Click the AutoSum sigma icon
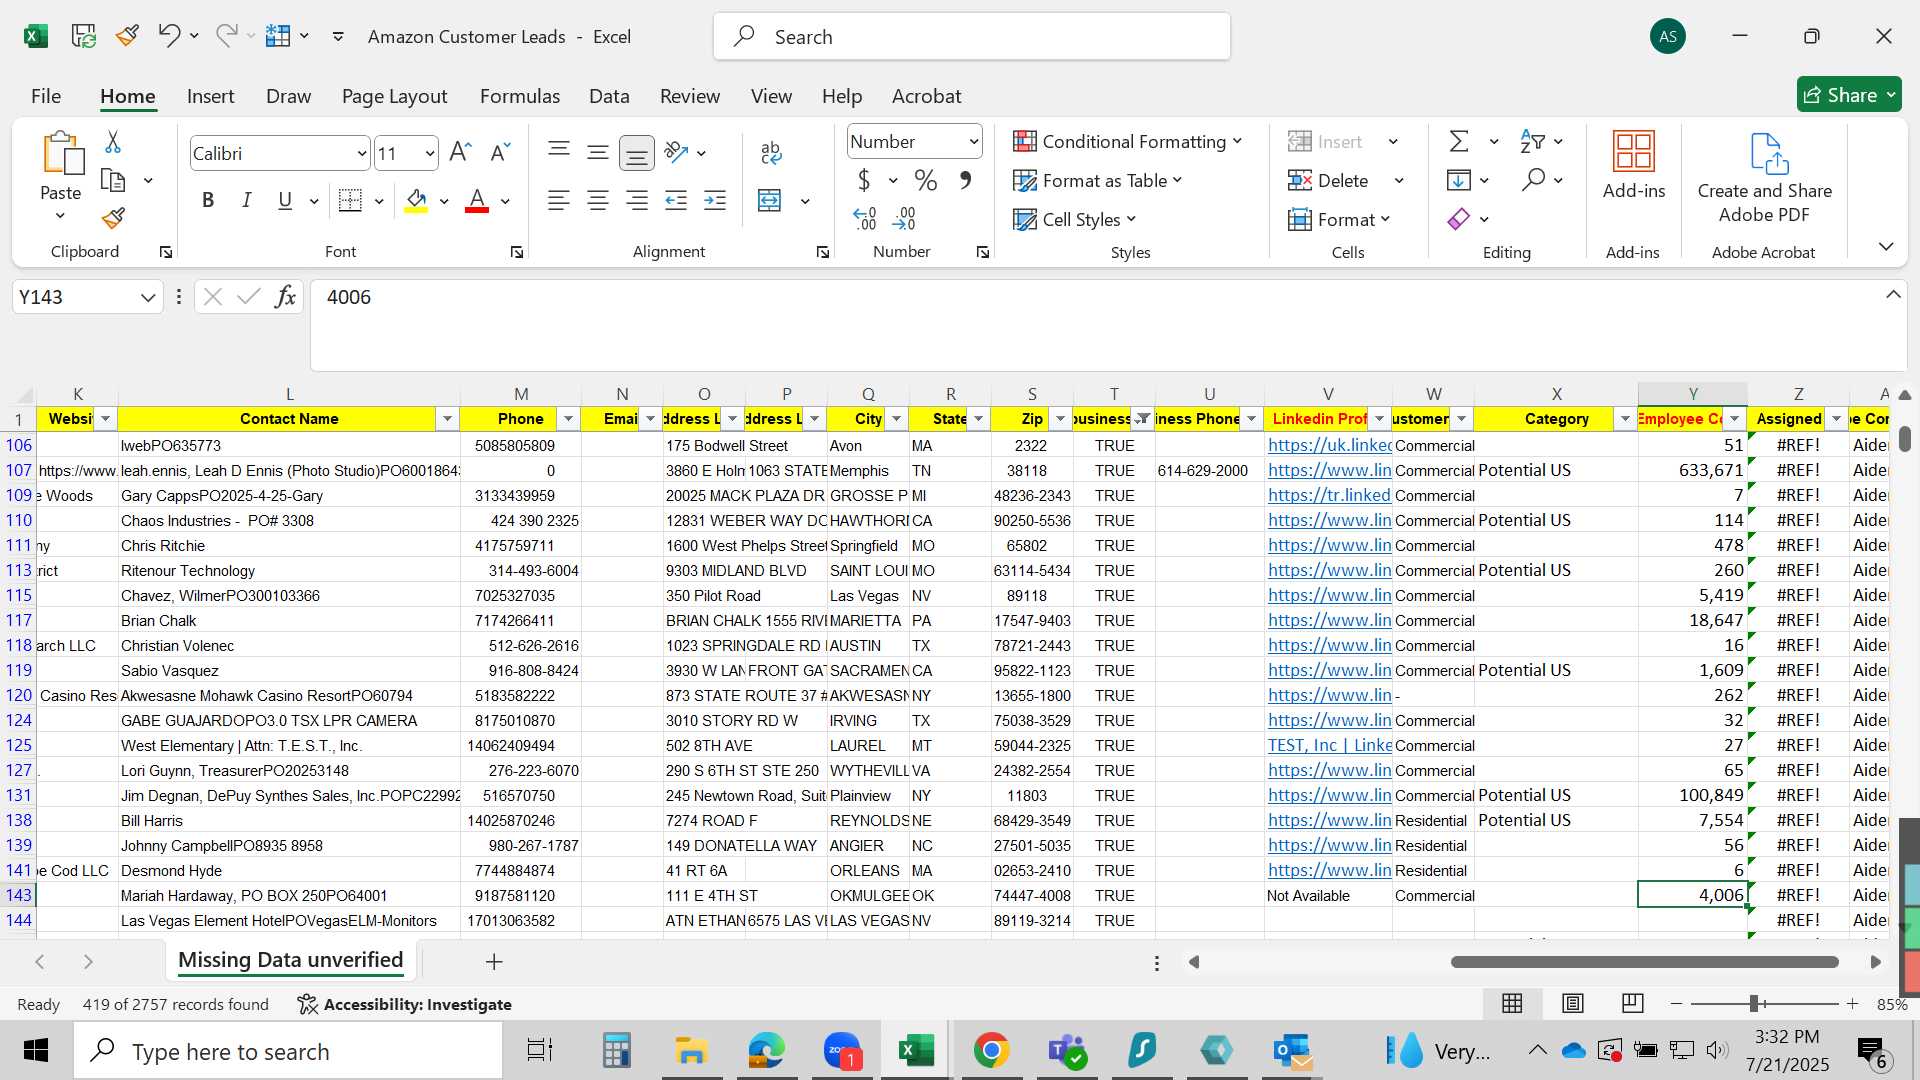This screenshot has width=1920, height=1080. [1459, 141]
